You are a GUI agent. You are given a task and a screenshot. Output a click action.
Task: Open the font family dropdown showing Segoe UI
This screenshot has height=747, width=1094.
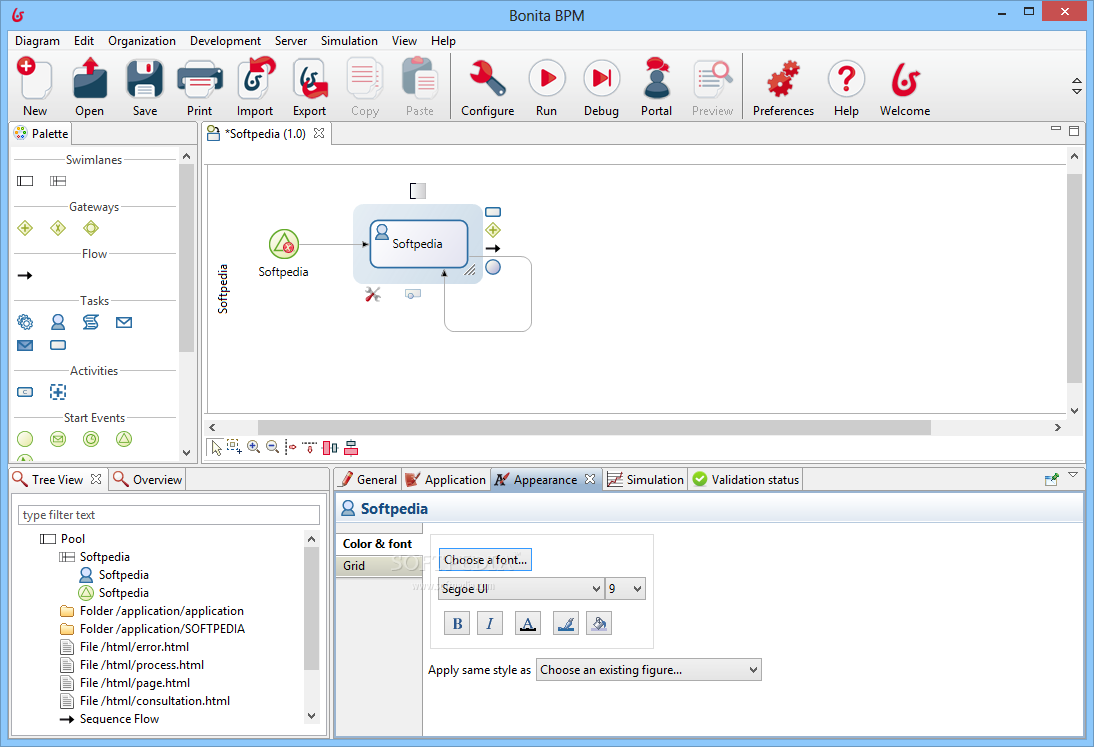tap(521, 589)
